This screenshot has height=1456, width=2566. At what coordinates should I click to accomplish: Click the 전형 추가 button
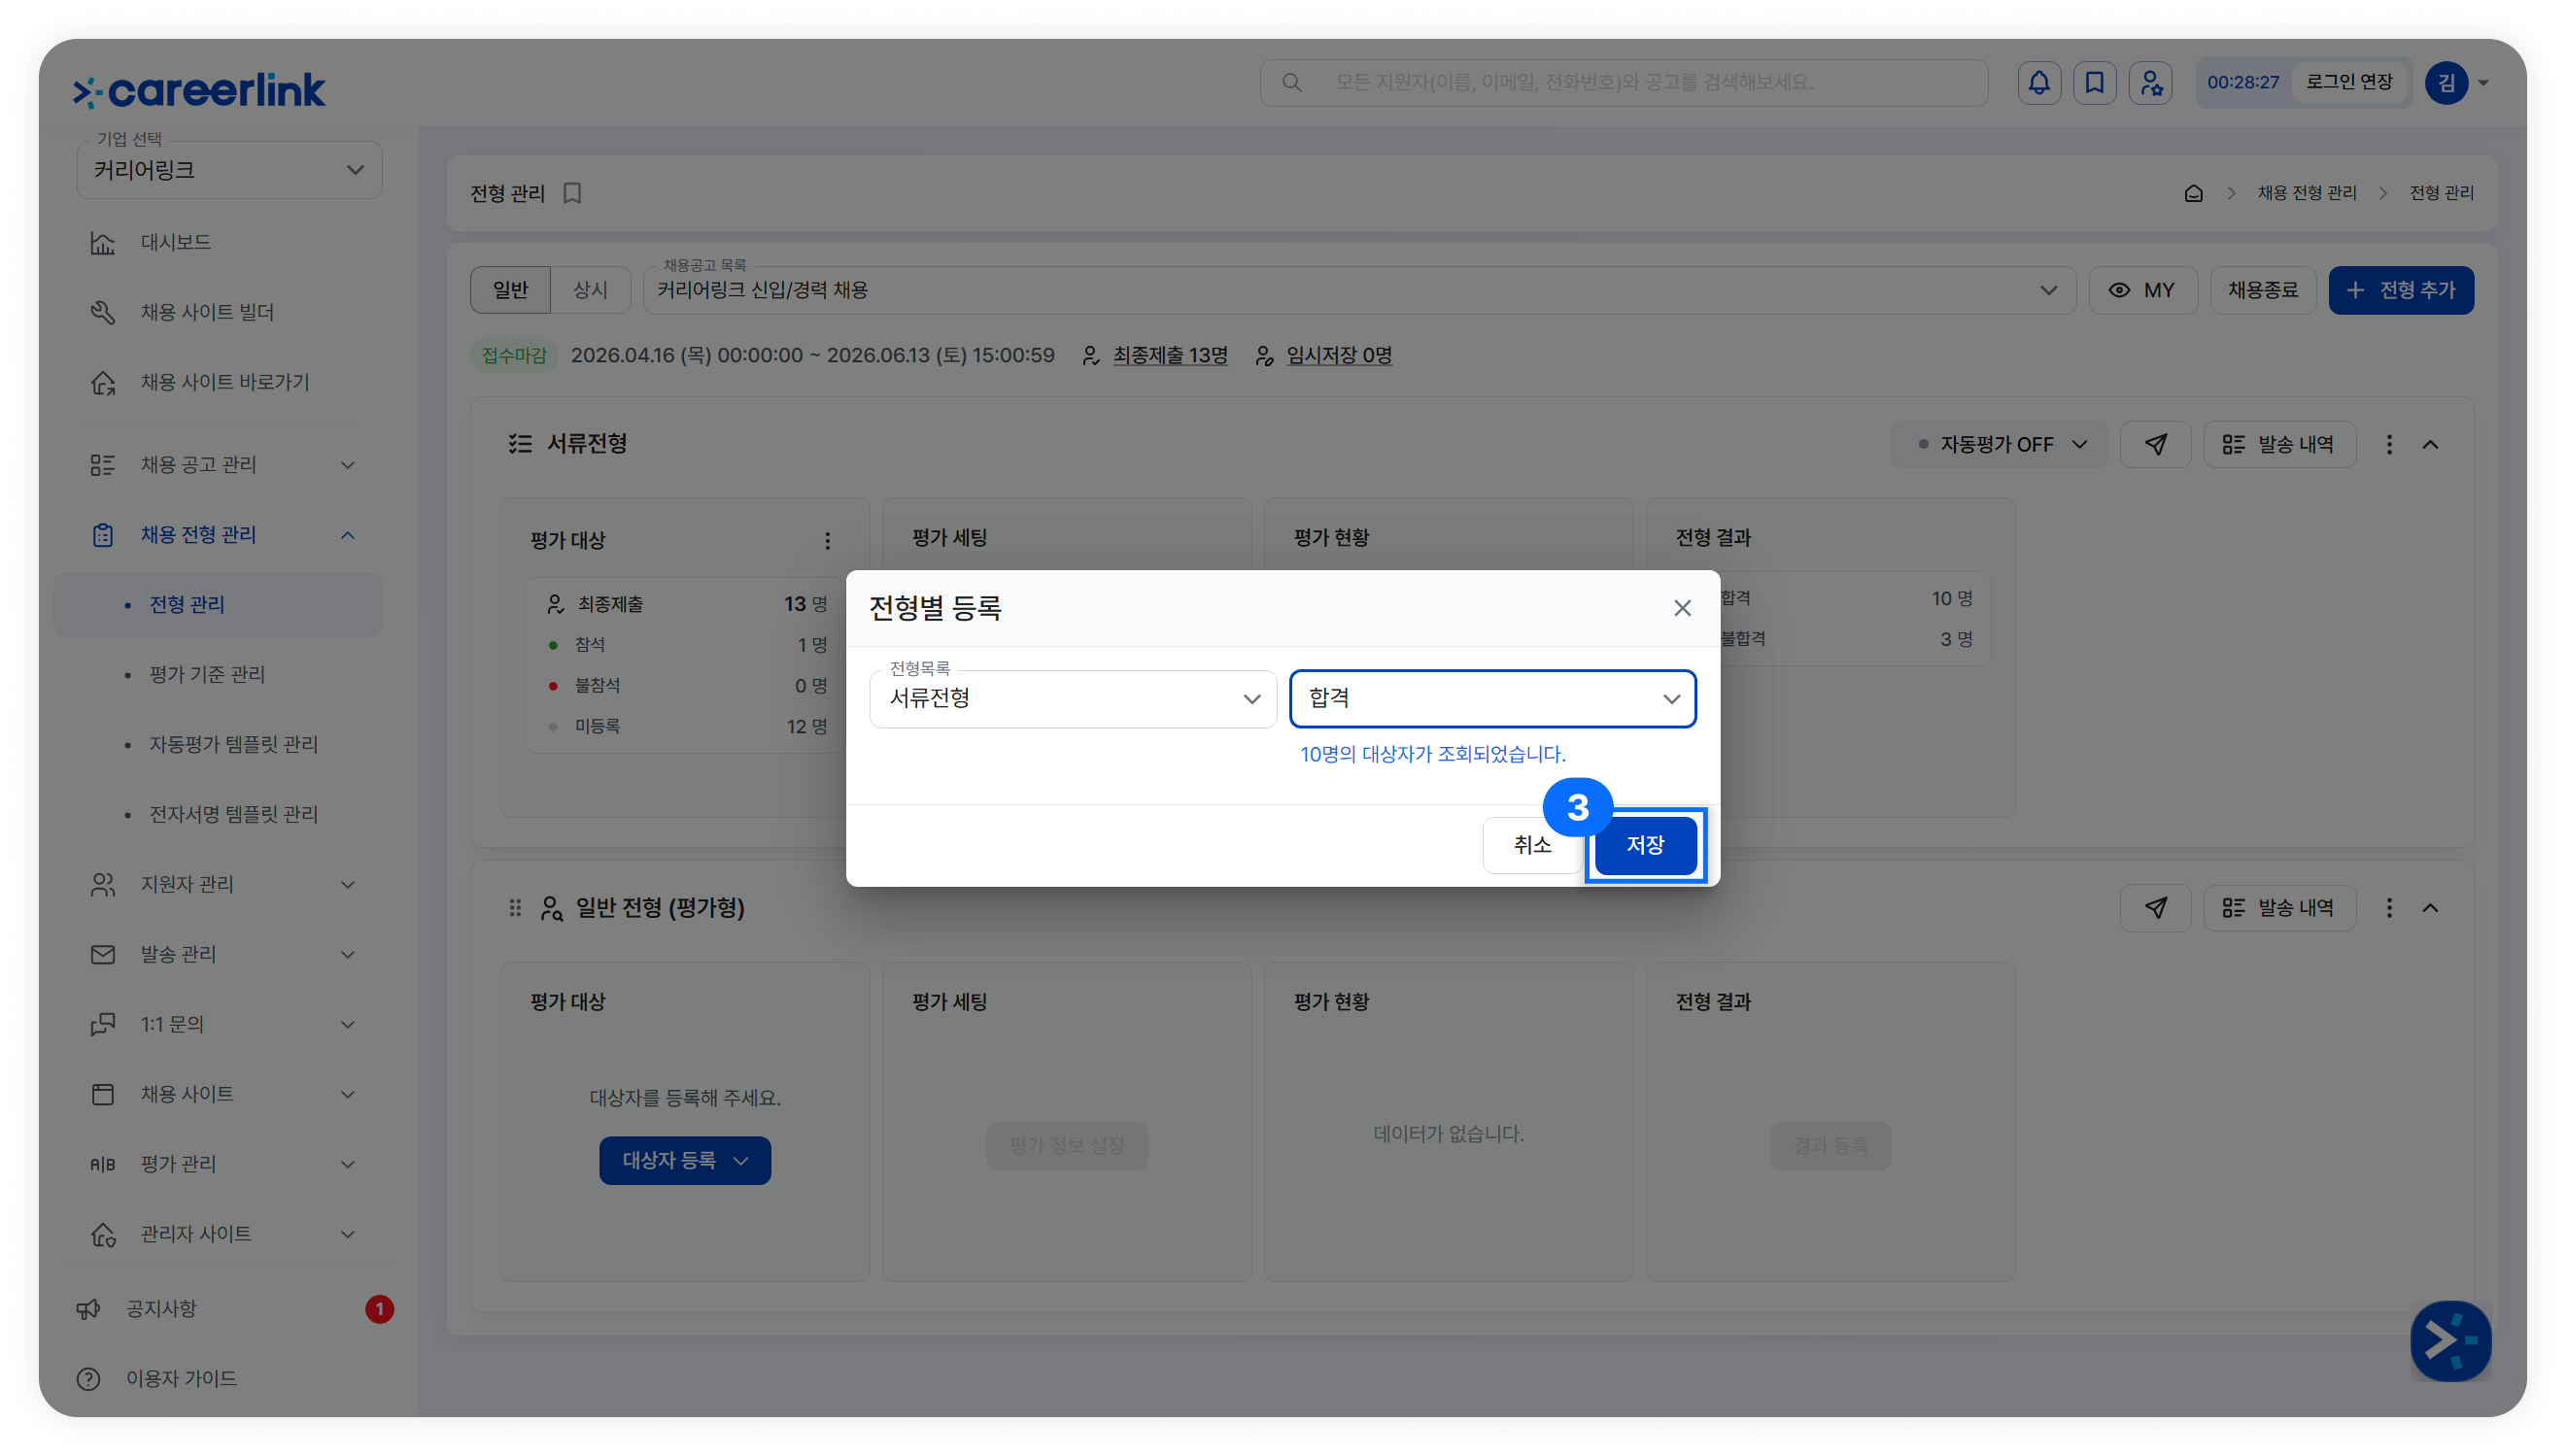pyautogui.click(x=2402, y=290)
